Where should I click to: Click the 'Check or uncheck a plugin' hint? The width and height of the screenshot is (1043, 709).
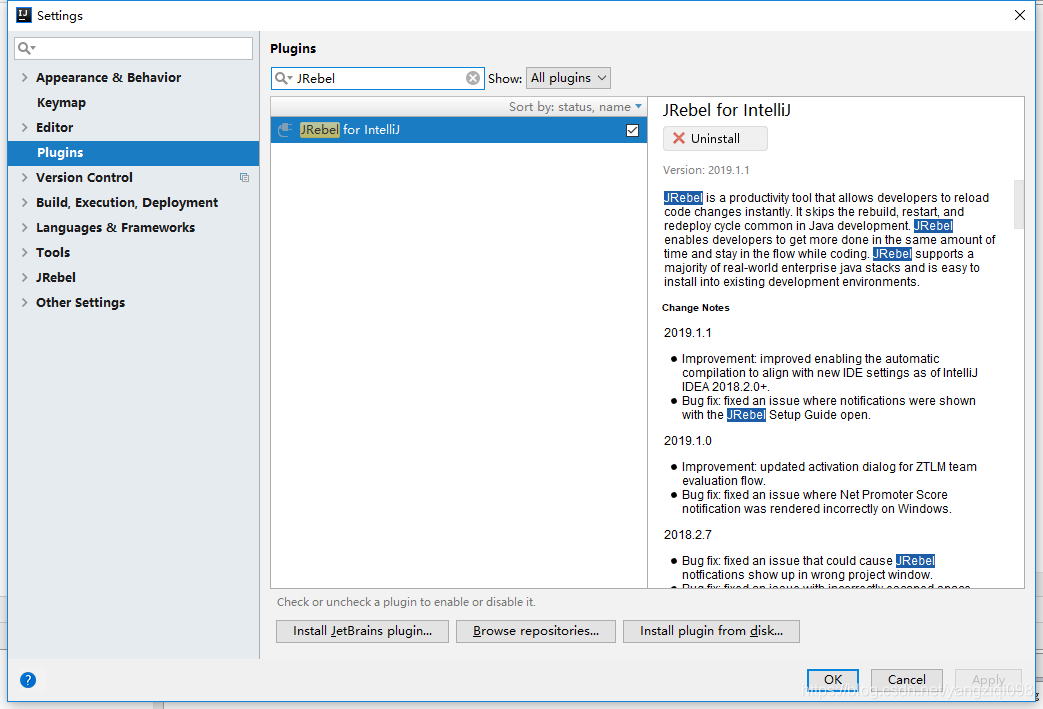click(406, 602)
